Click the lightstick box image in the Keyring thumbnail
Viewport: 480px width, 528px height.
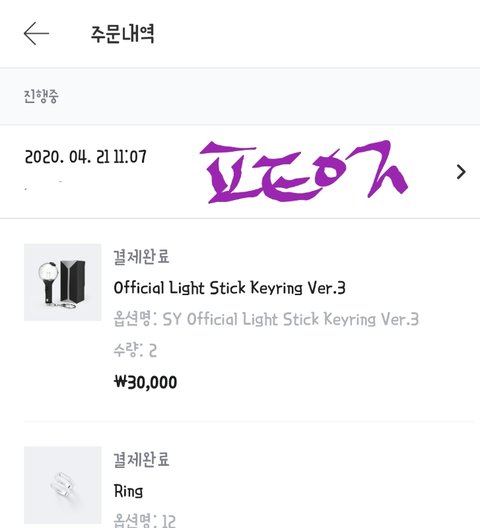(72, 281)
